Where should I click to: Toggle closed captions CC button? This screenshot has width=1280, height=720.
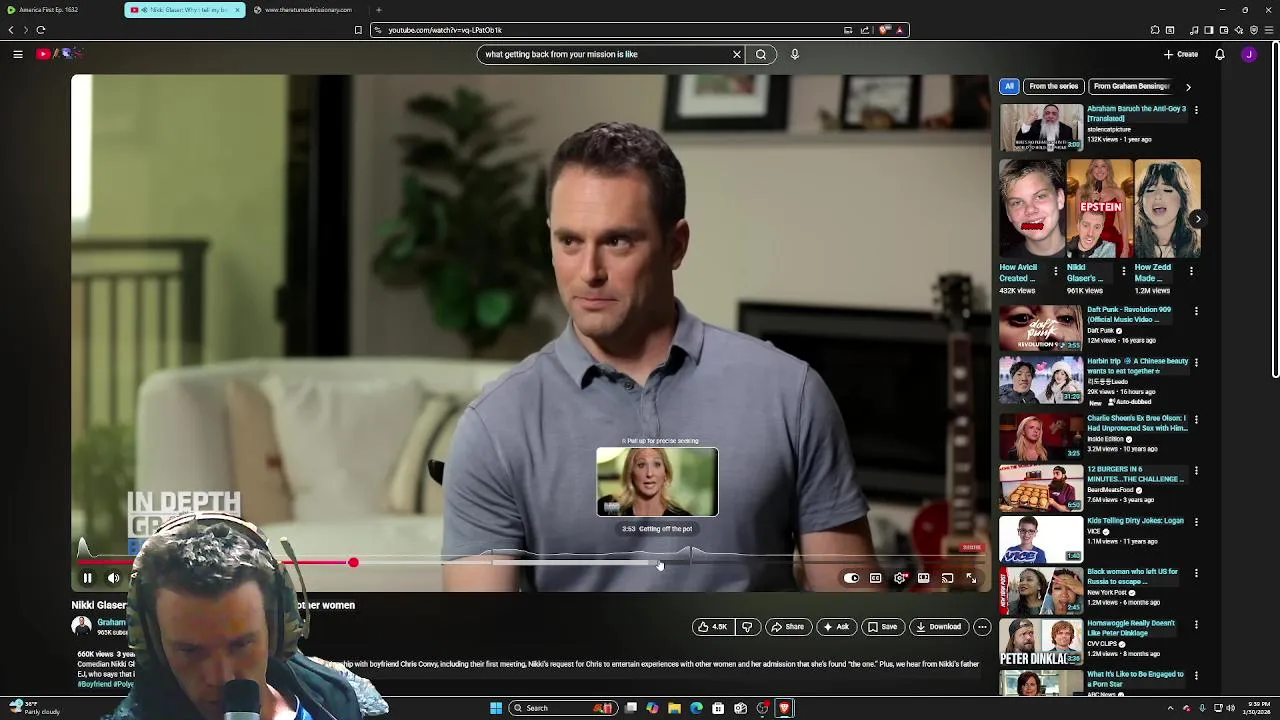[x=875, y=578]
